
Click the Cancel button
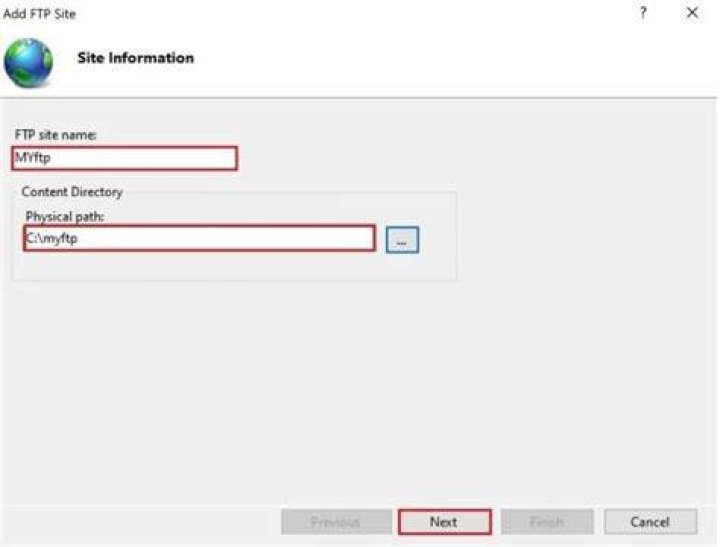click(x=650, y=522)
